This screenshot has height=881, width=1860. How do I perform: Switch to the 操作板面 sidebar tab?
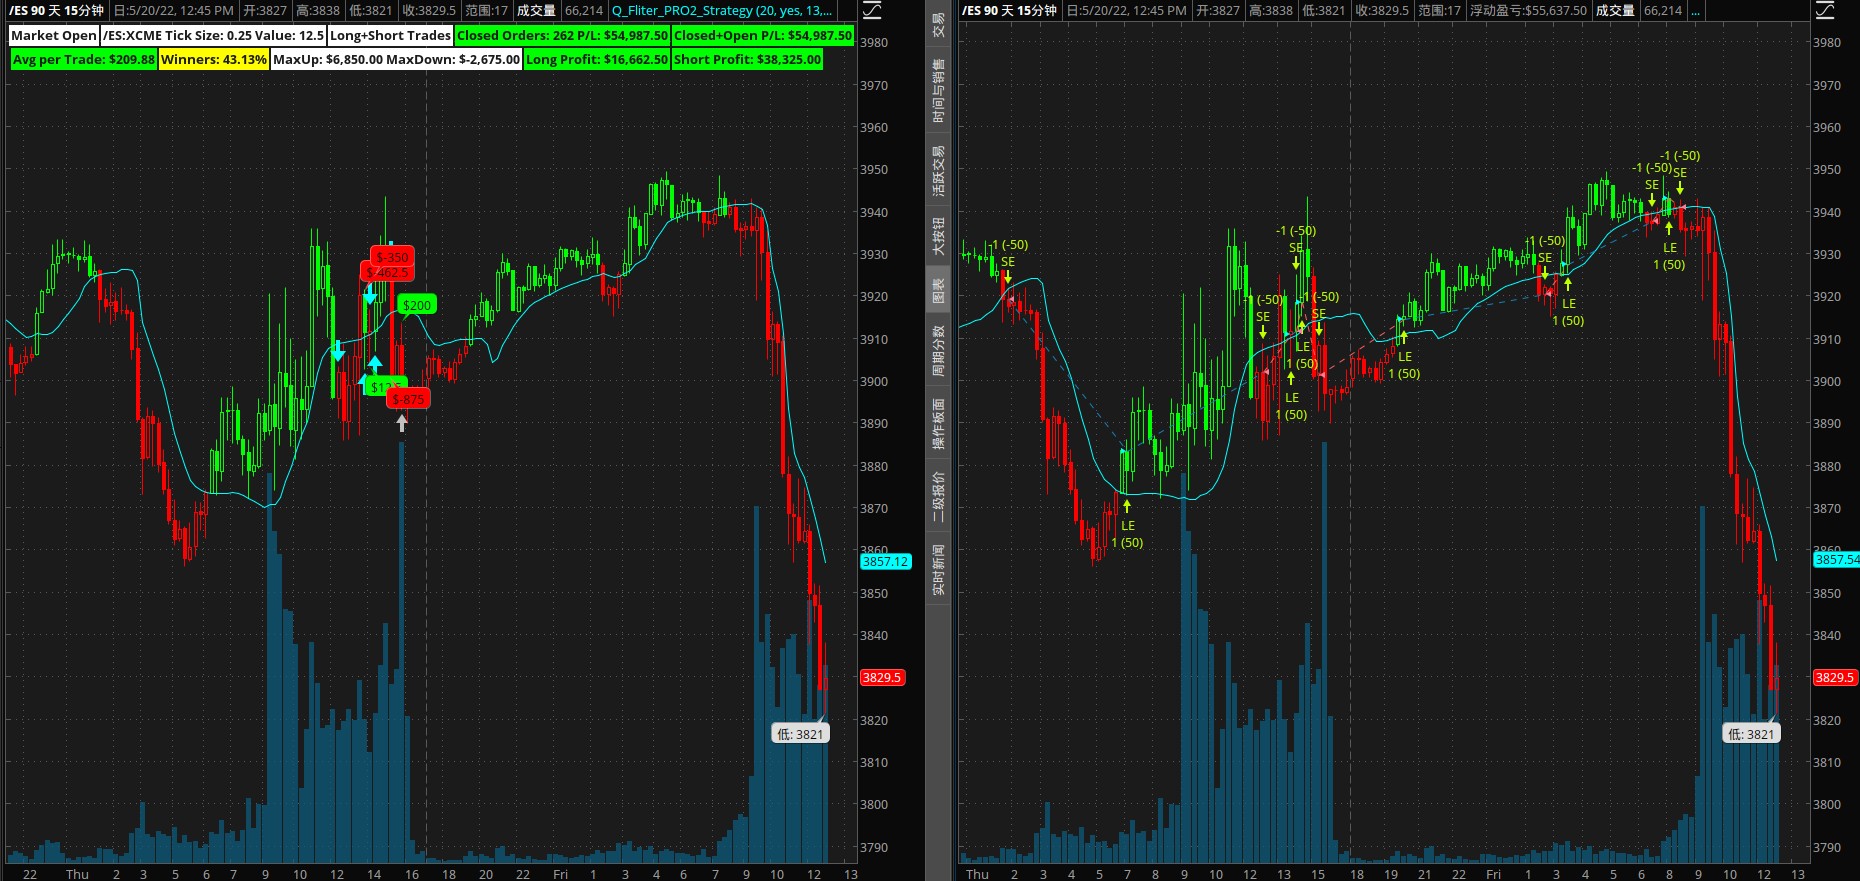point(938,424)
